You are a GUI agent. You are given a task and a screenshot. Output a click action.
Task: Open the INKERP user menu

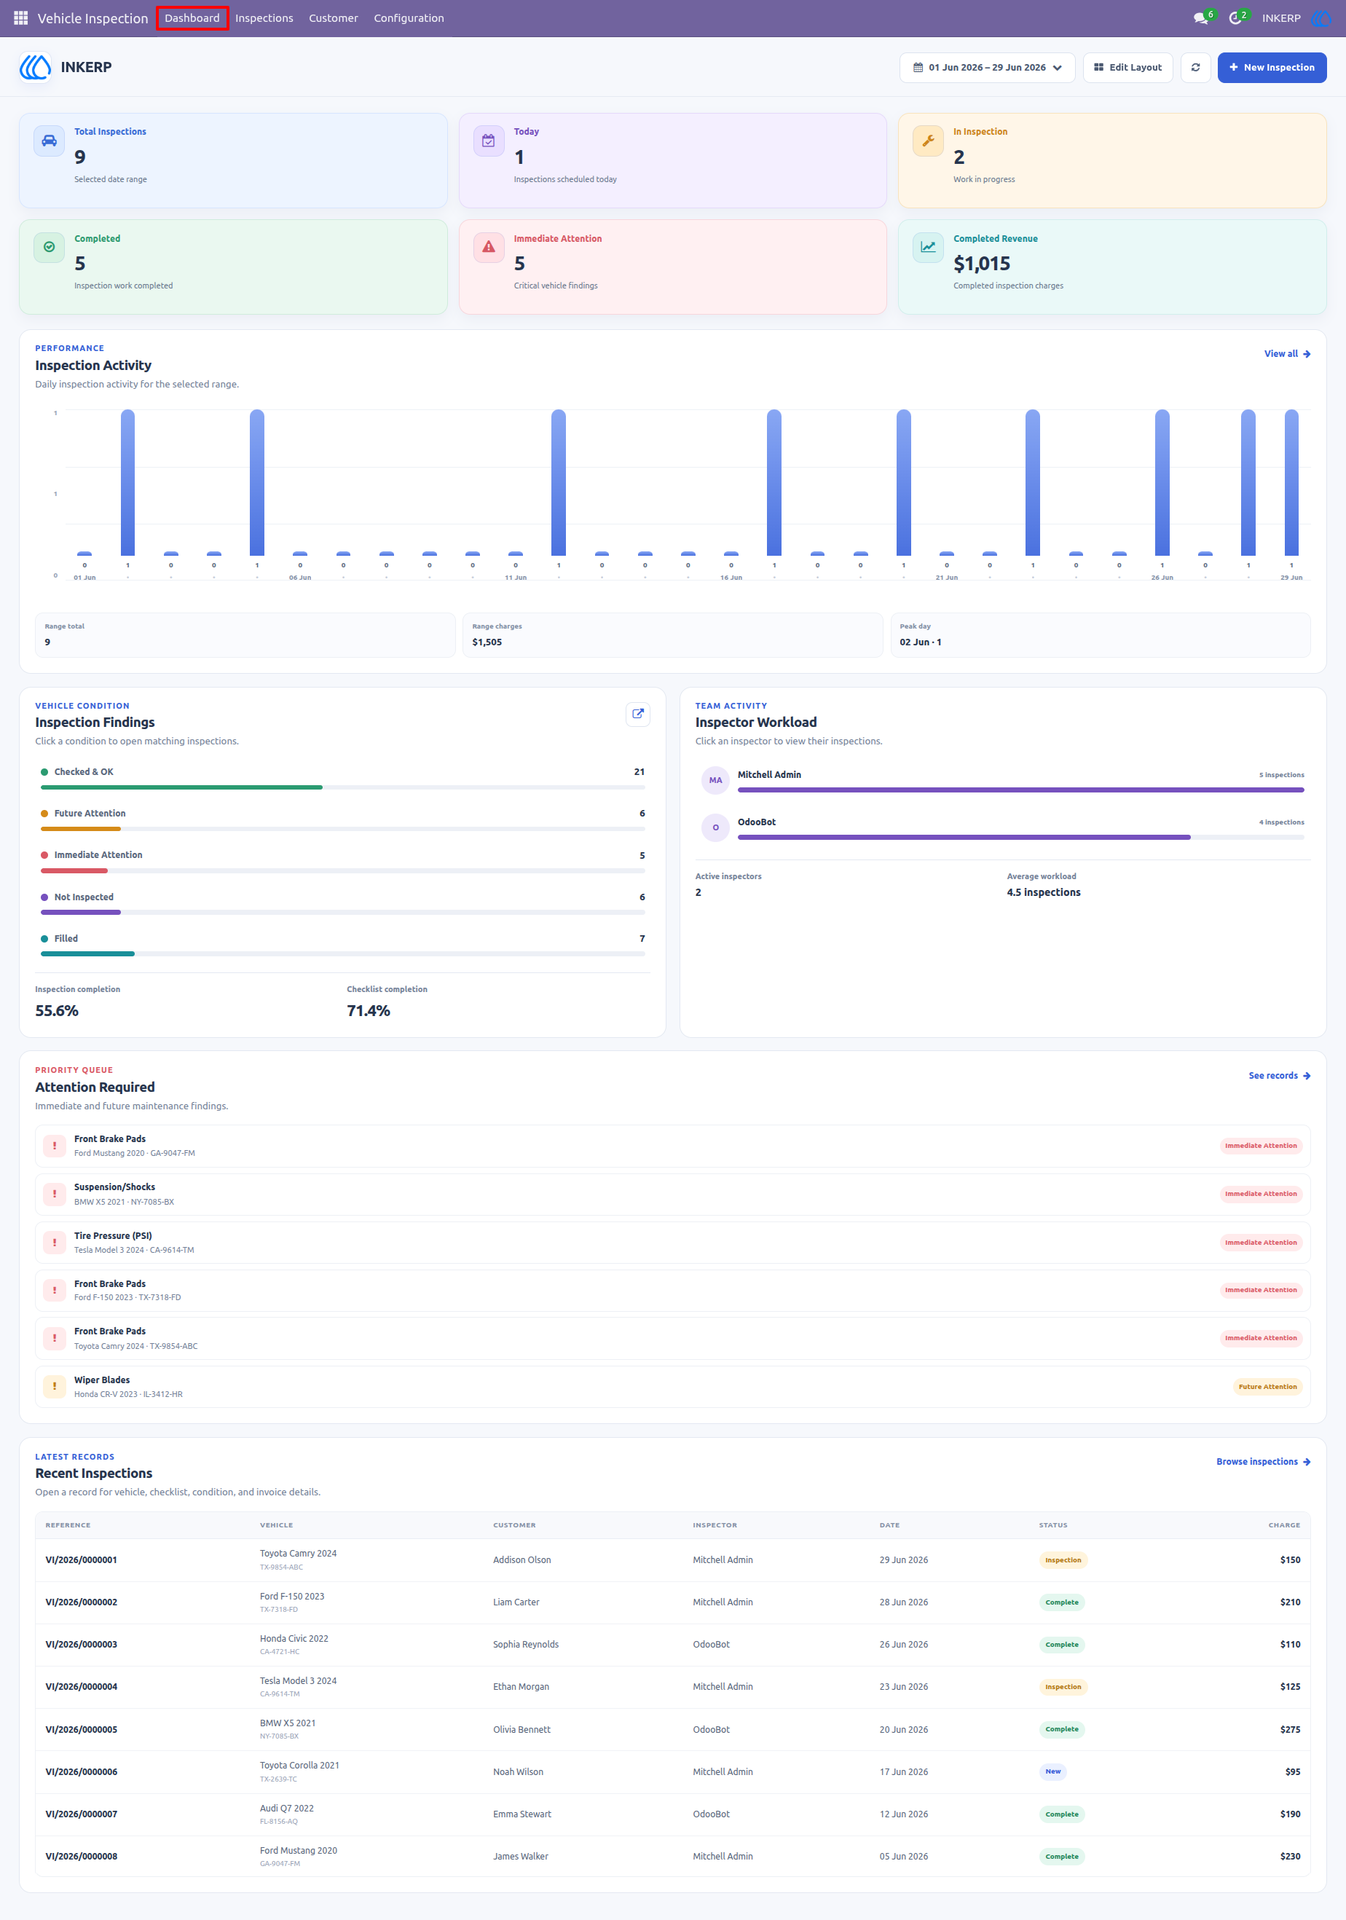[x=1295, y=18]
